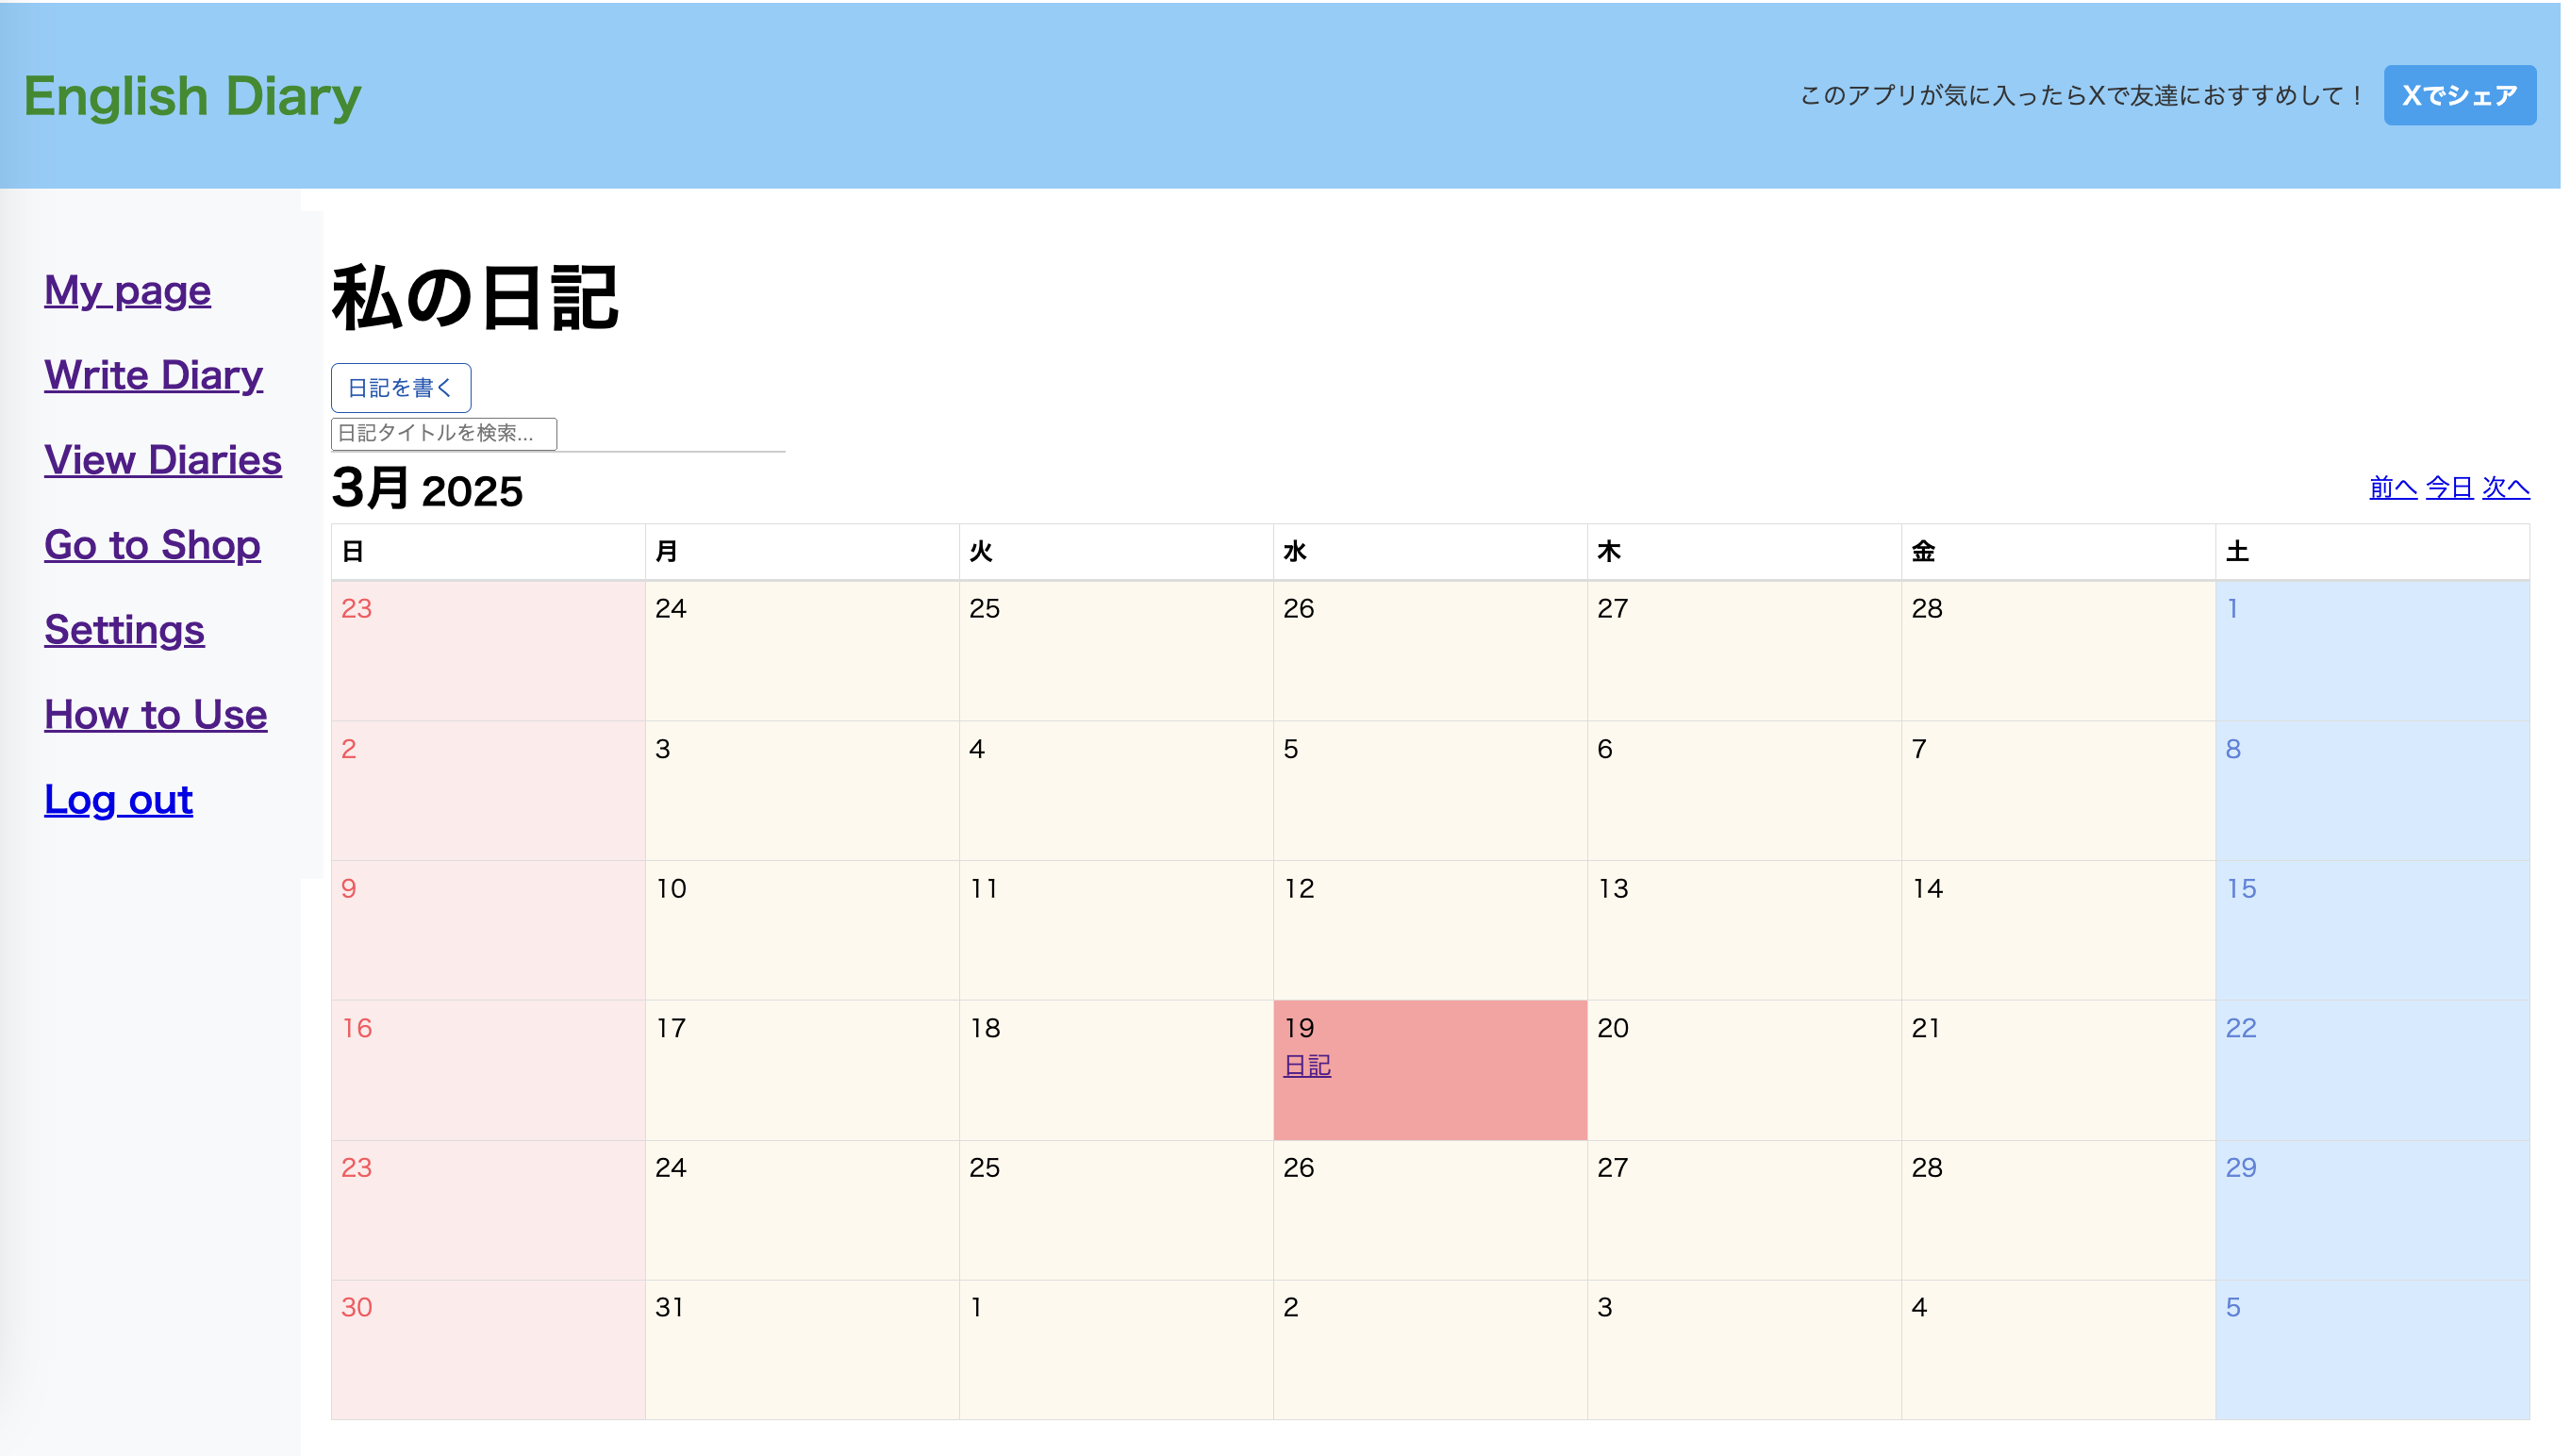Open Settings in the sidebar
Image resolution: width=2571 pixels, height=1456 pixels.
tap(124, 631)
